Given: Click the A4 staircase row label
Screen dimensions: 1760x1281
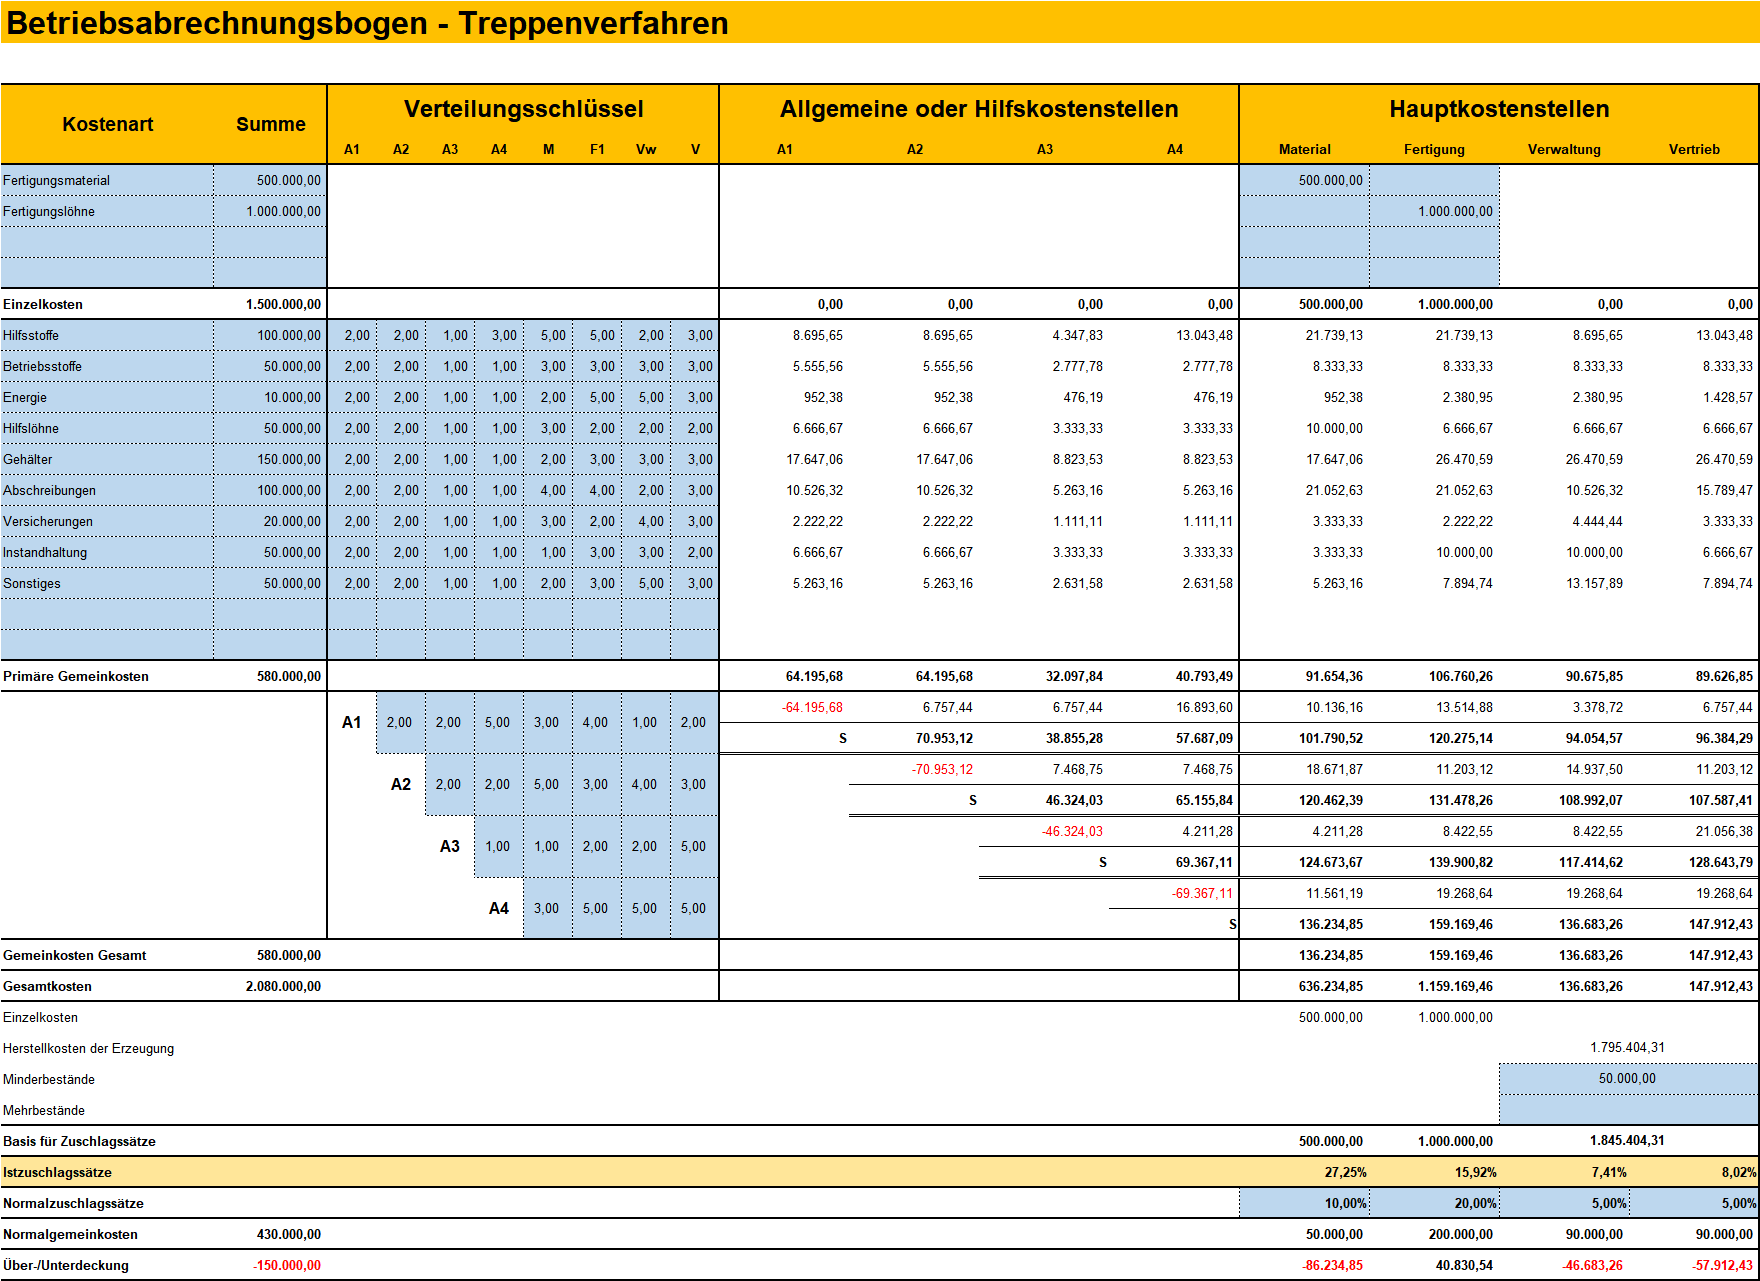Looking at the screenshot, I should tap(498, 908).
